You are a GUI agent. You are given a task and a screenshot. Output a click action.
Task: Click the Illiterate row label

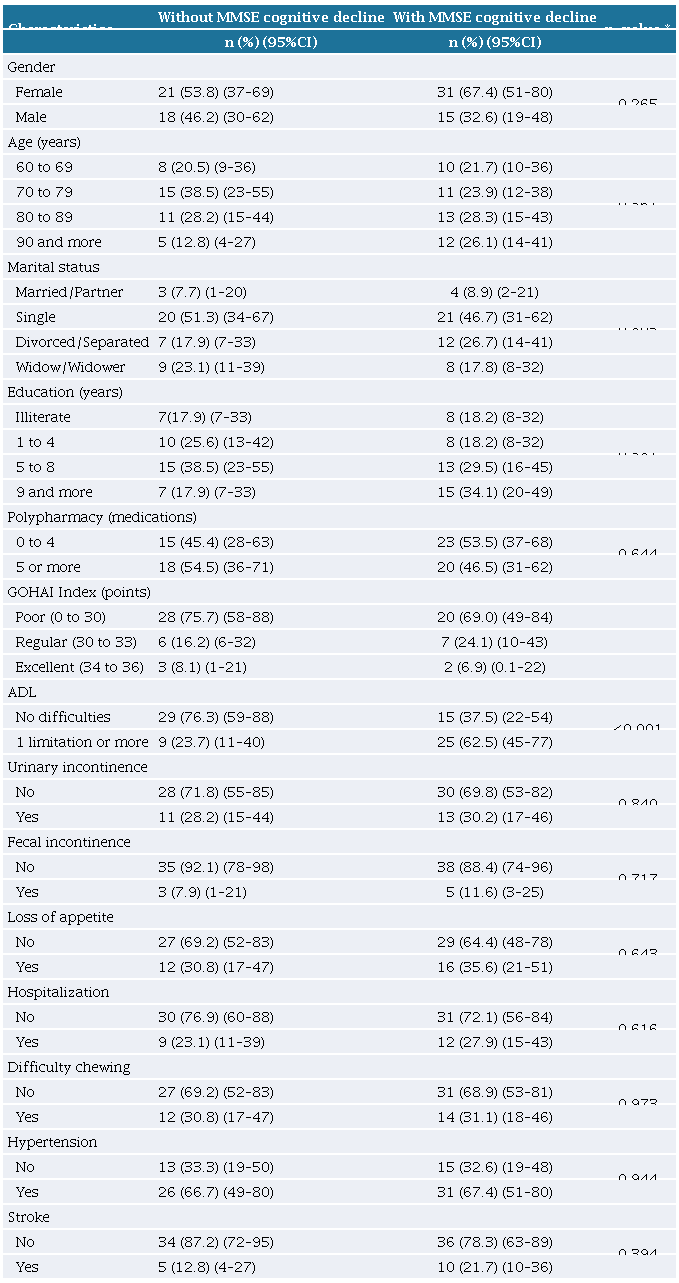pos(43,417)
